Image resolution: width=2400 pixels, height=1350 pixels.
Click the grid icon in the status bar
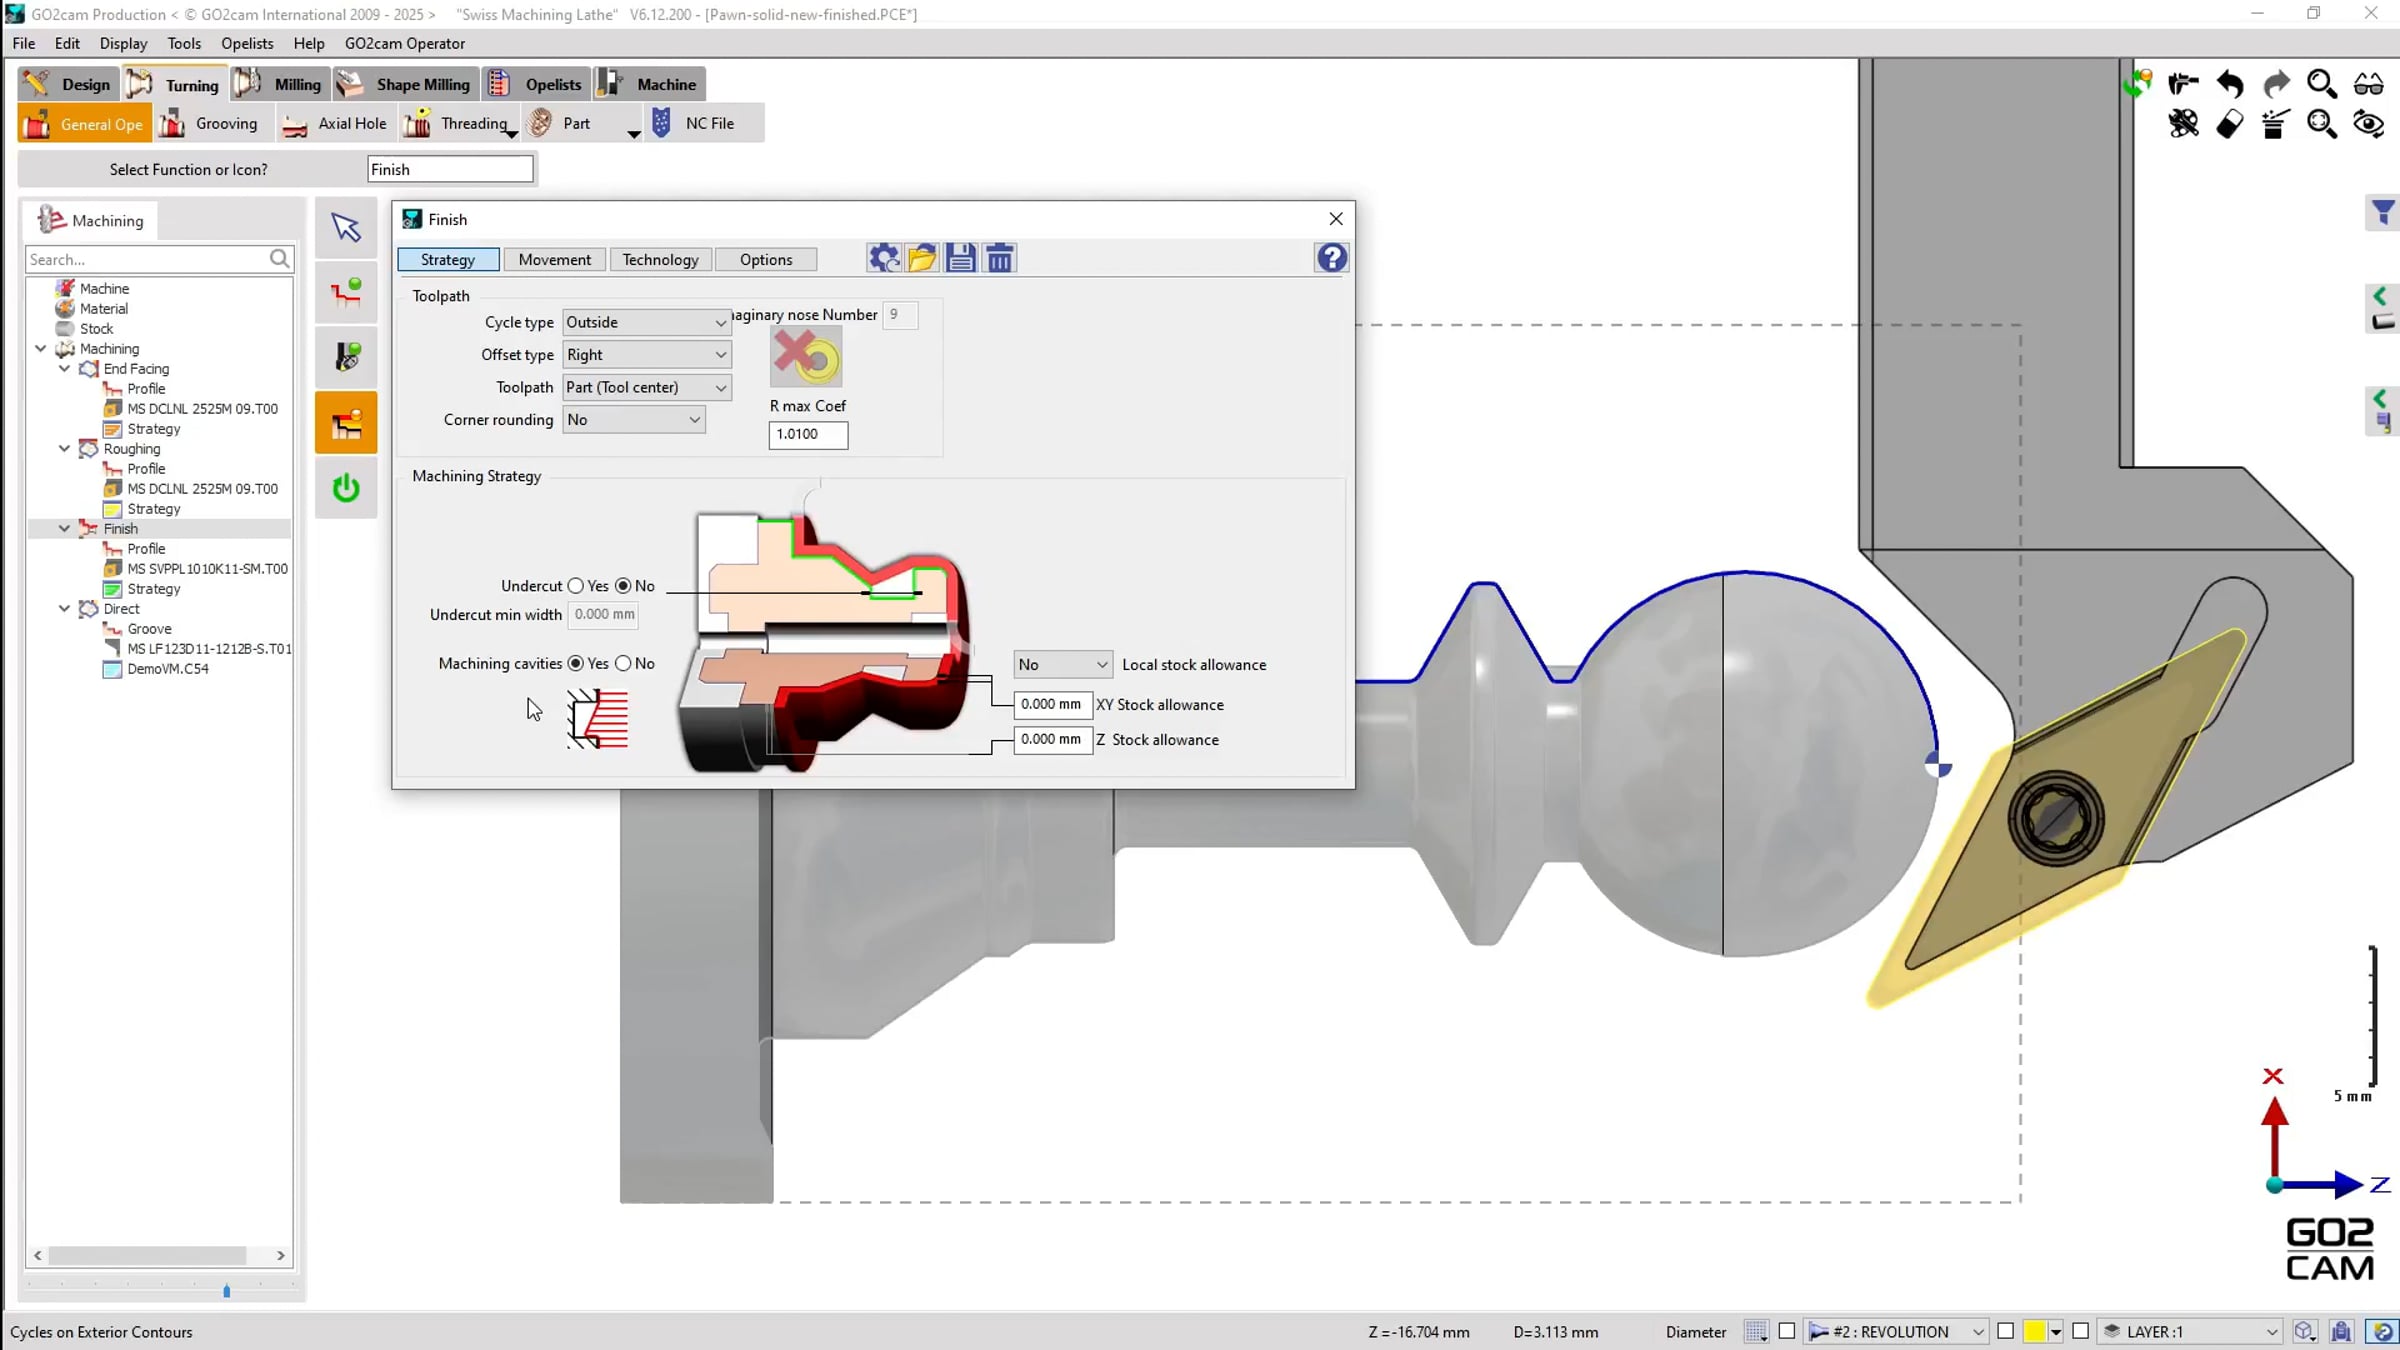[1756, 1331]
